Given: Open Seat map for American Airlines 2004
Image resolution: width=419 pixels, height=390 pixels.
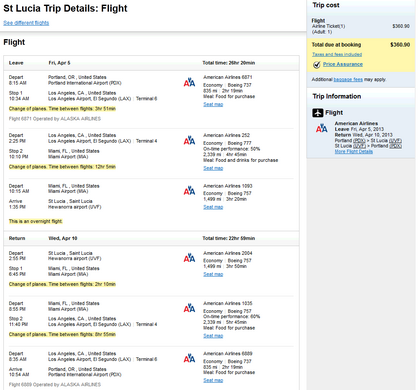Looking at the screenshot, I should point(213,274).
